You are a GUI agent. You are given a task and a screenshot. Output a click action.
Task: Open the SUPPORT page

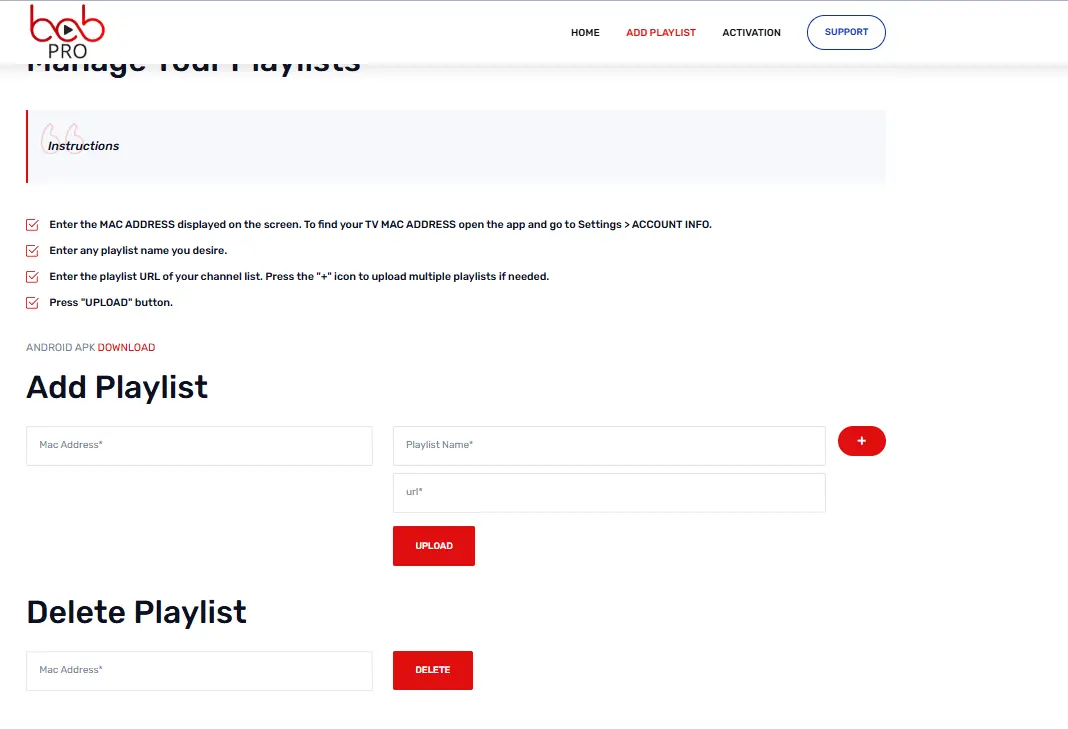[x=846, y=32]
